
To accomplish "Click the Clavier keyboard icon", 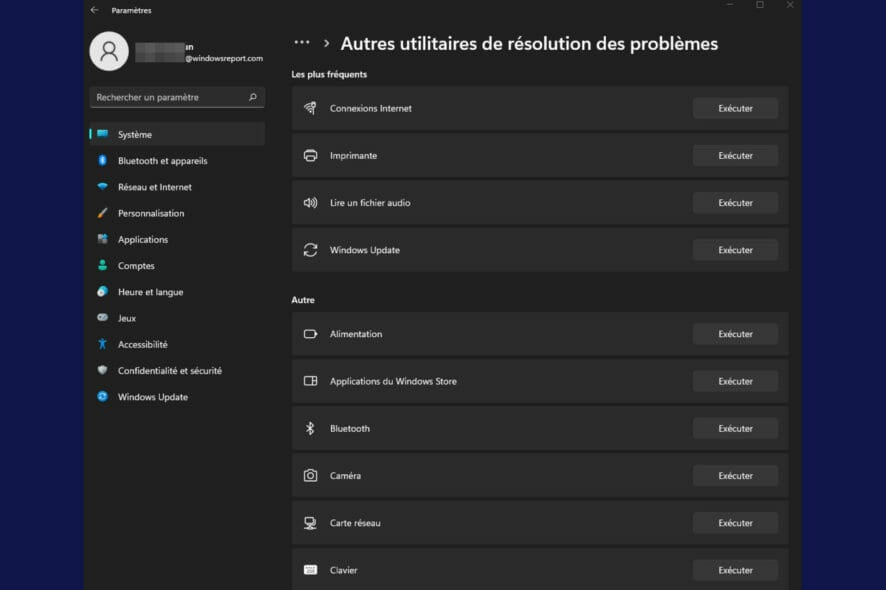I will pyautogui.click(x=310, y=570).
